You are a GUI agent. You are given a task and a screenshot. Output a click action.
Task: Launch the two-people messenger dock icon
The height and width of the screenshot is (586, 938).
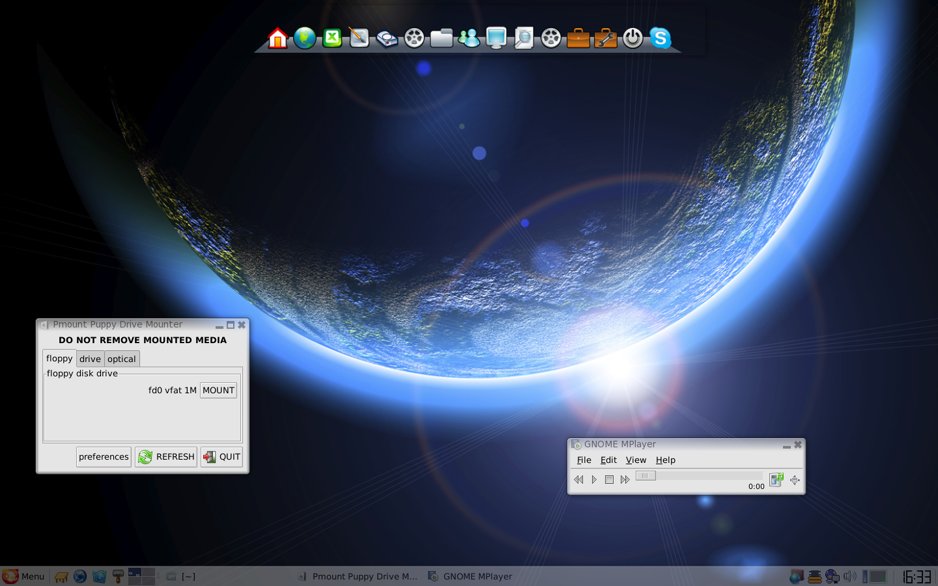click(469, 38)
